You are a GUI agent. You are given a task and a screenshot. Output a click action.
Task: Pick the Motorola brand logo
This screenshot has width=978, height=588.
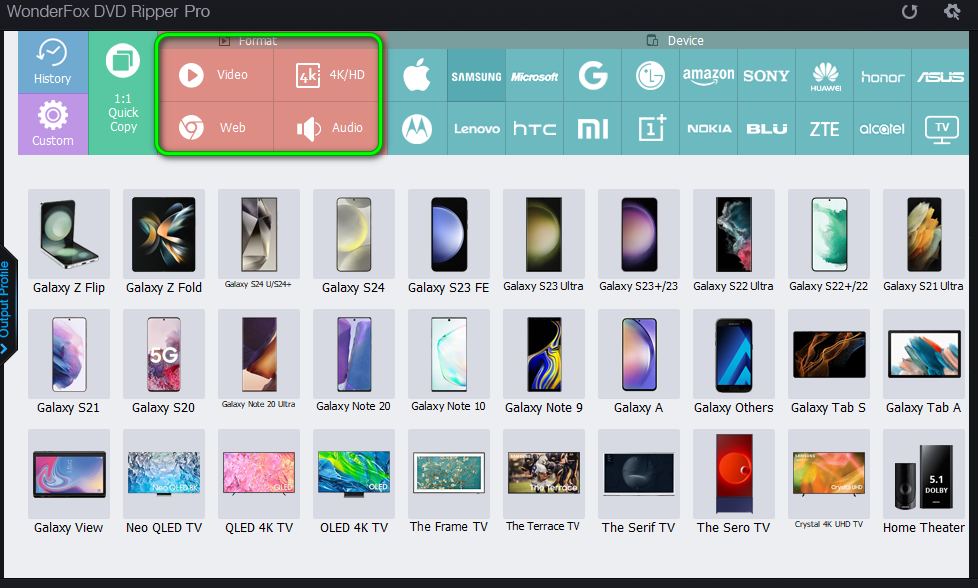tap(417, 128)
